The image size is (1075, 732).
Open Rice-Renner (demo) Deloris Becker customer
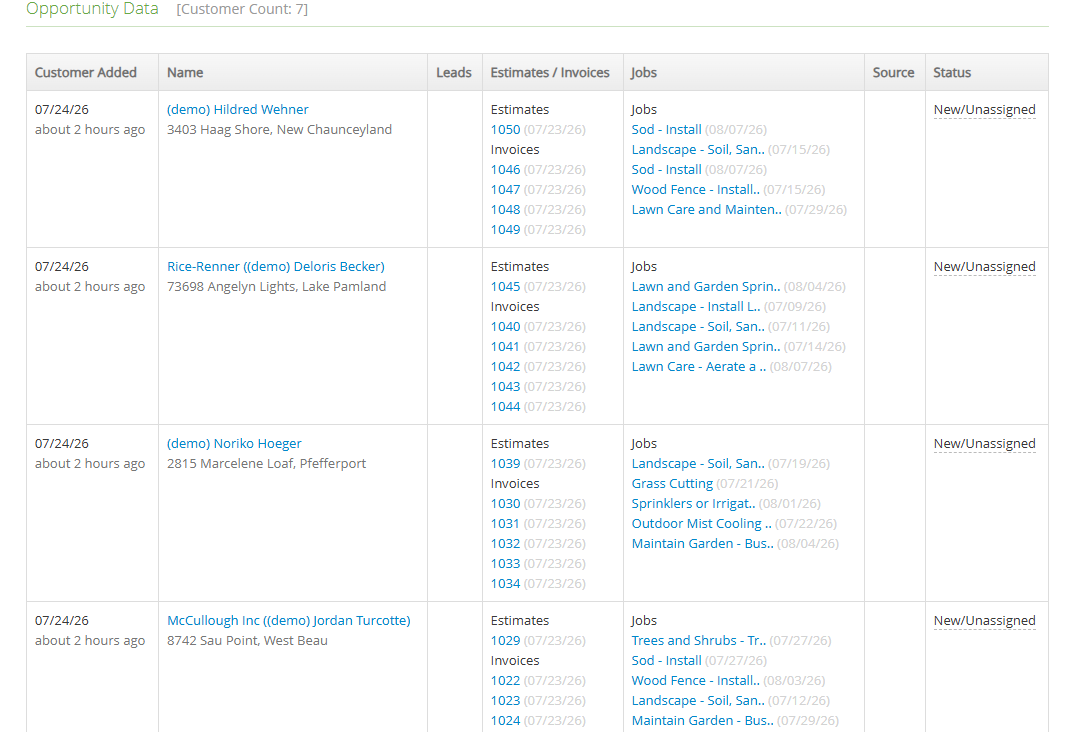[276, 267]
